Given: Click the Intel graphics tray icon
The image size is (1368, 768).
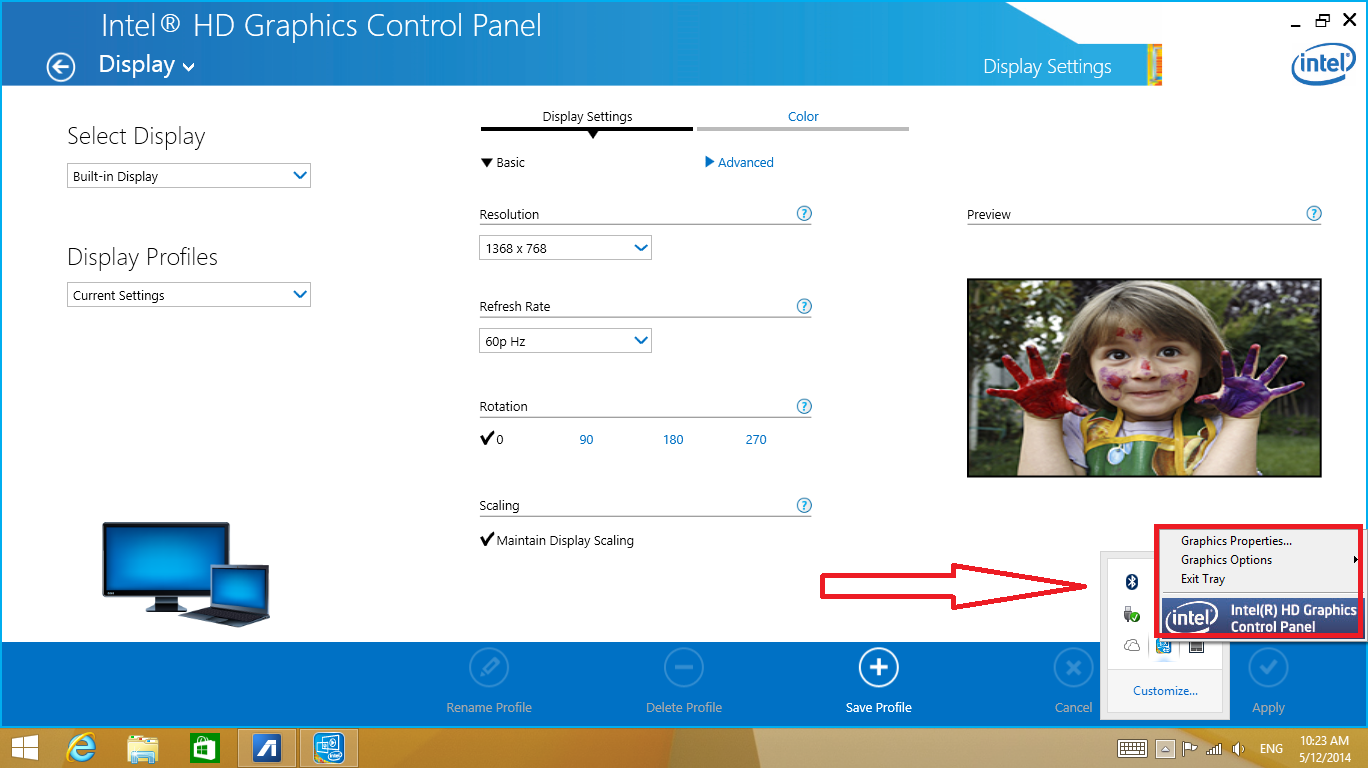Looking at the screenshot, I should pyautogui.click(x=1163, y=646).
